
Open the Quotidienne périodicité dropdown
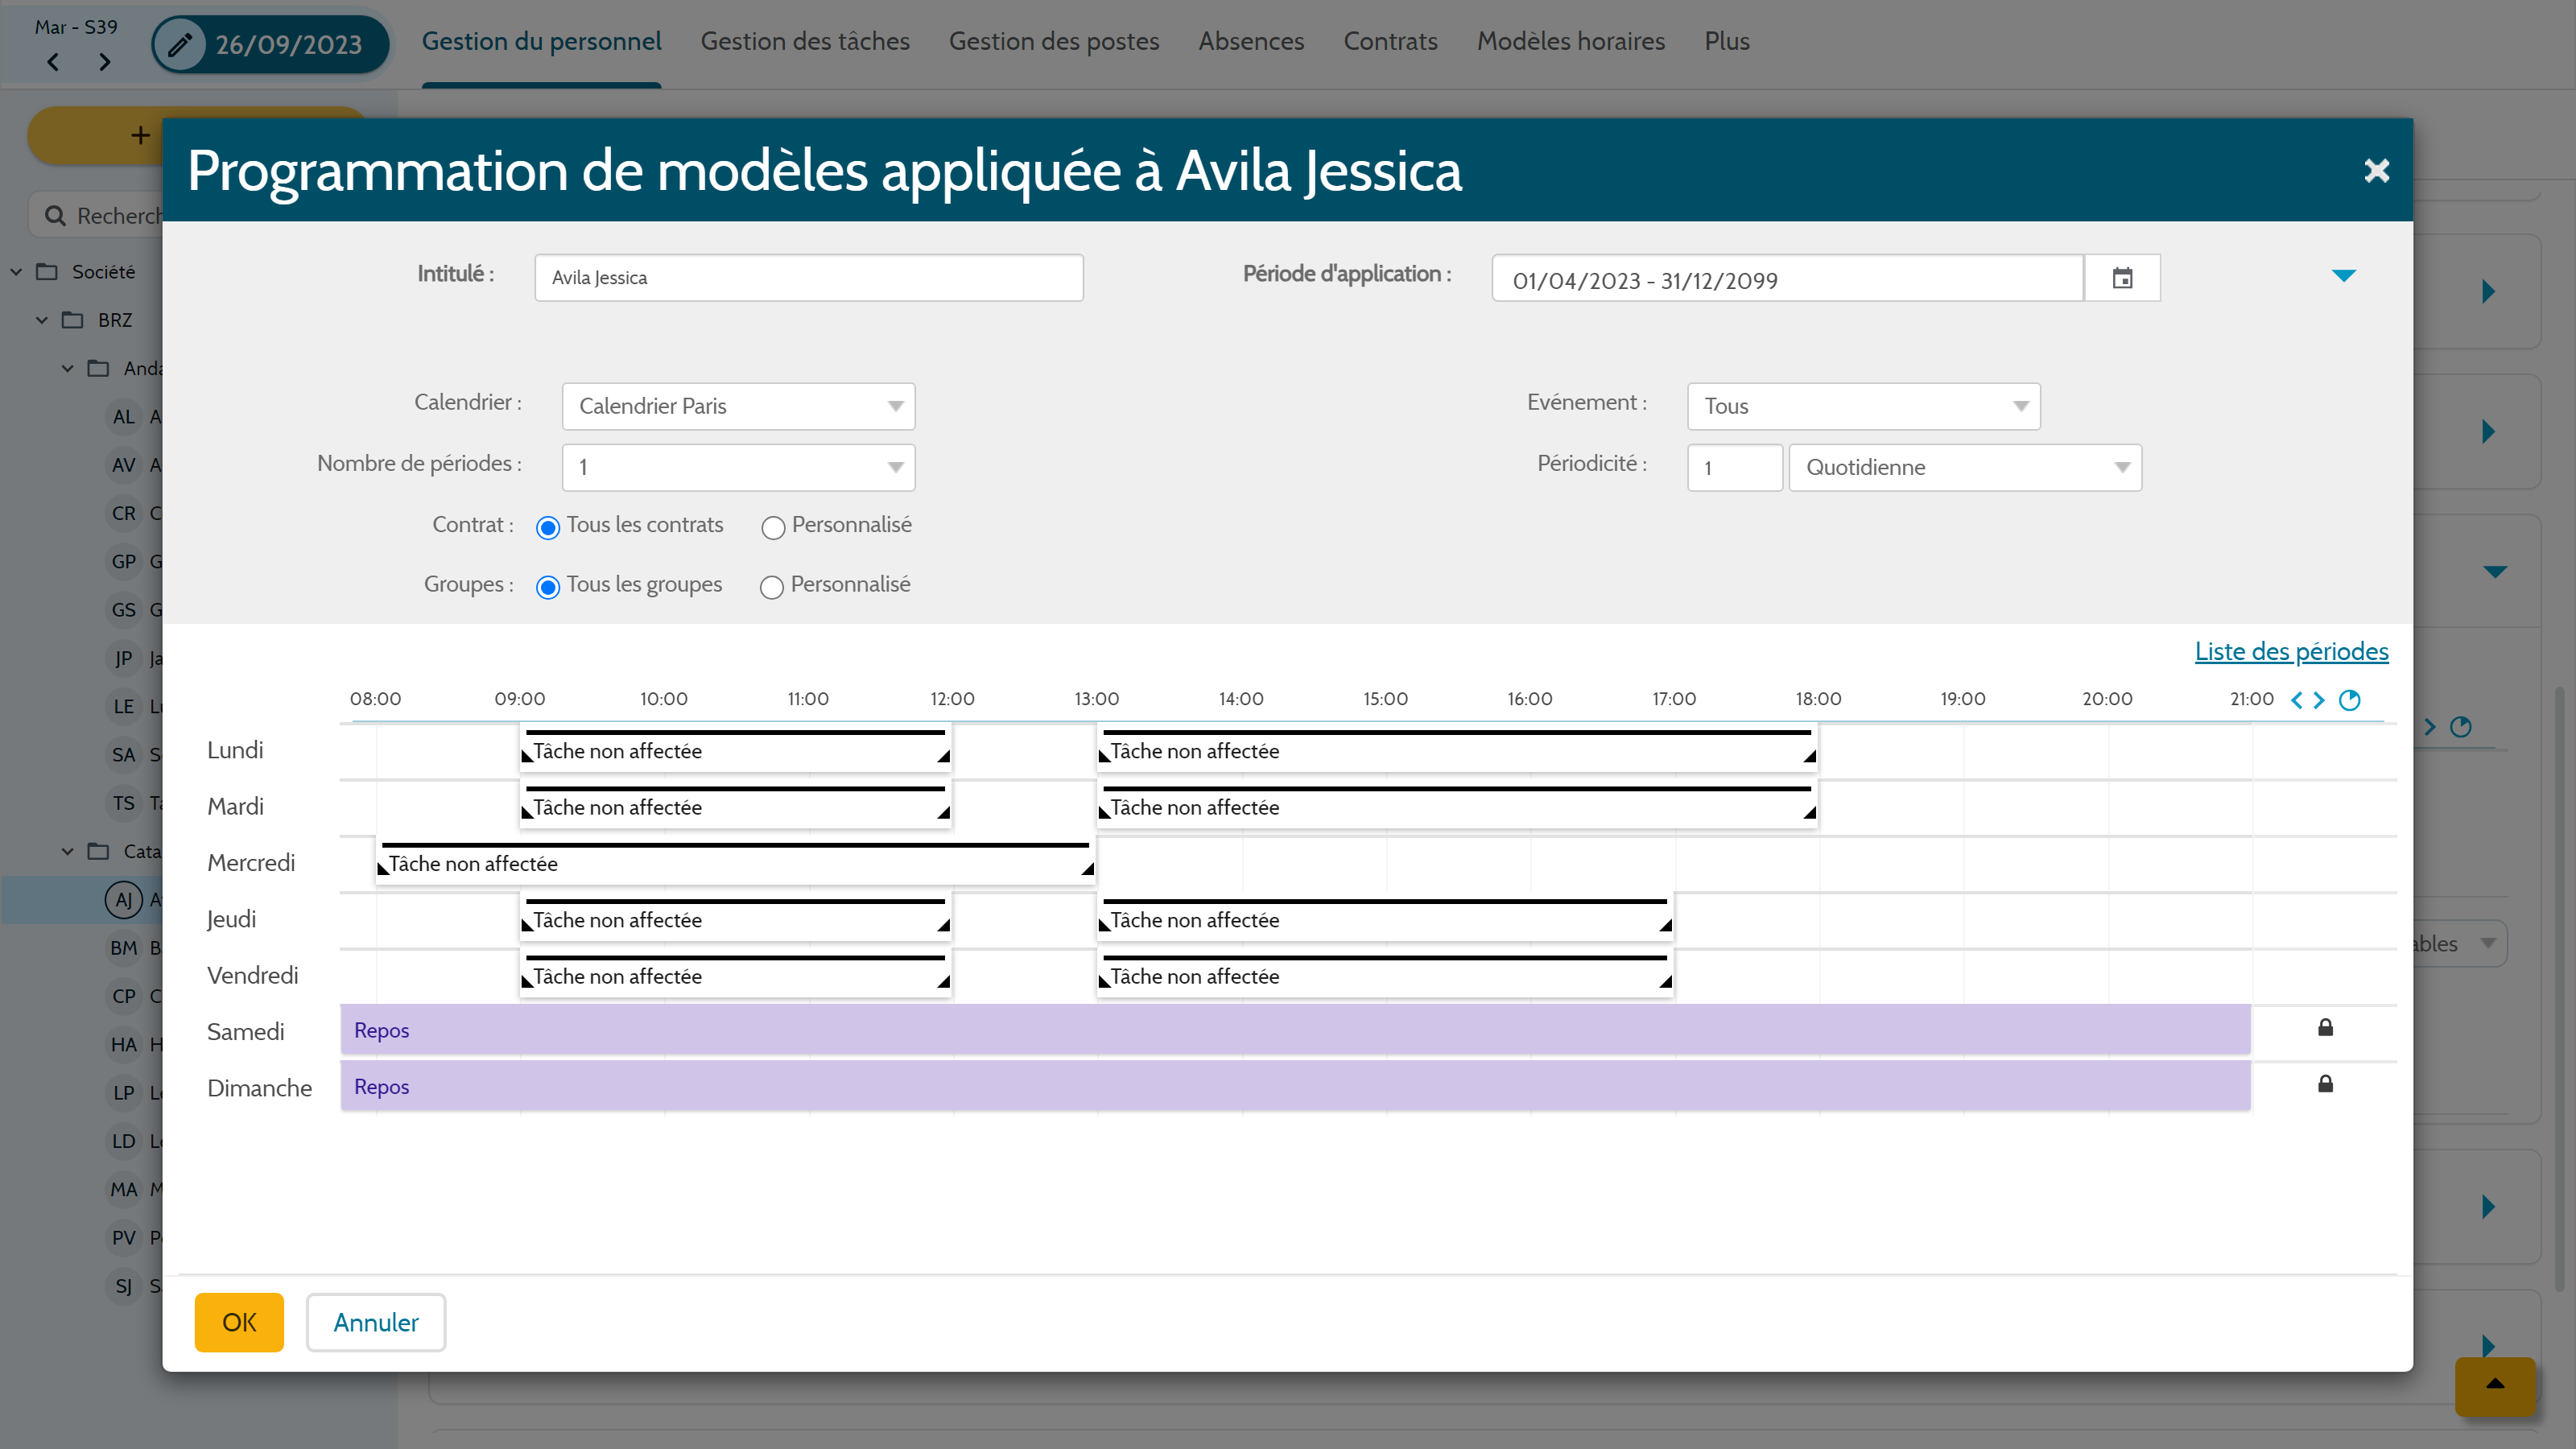[x=1965, y=467]
